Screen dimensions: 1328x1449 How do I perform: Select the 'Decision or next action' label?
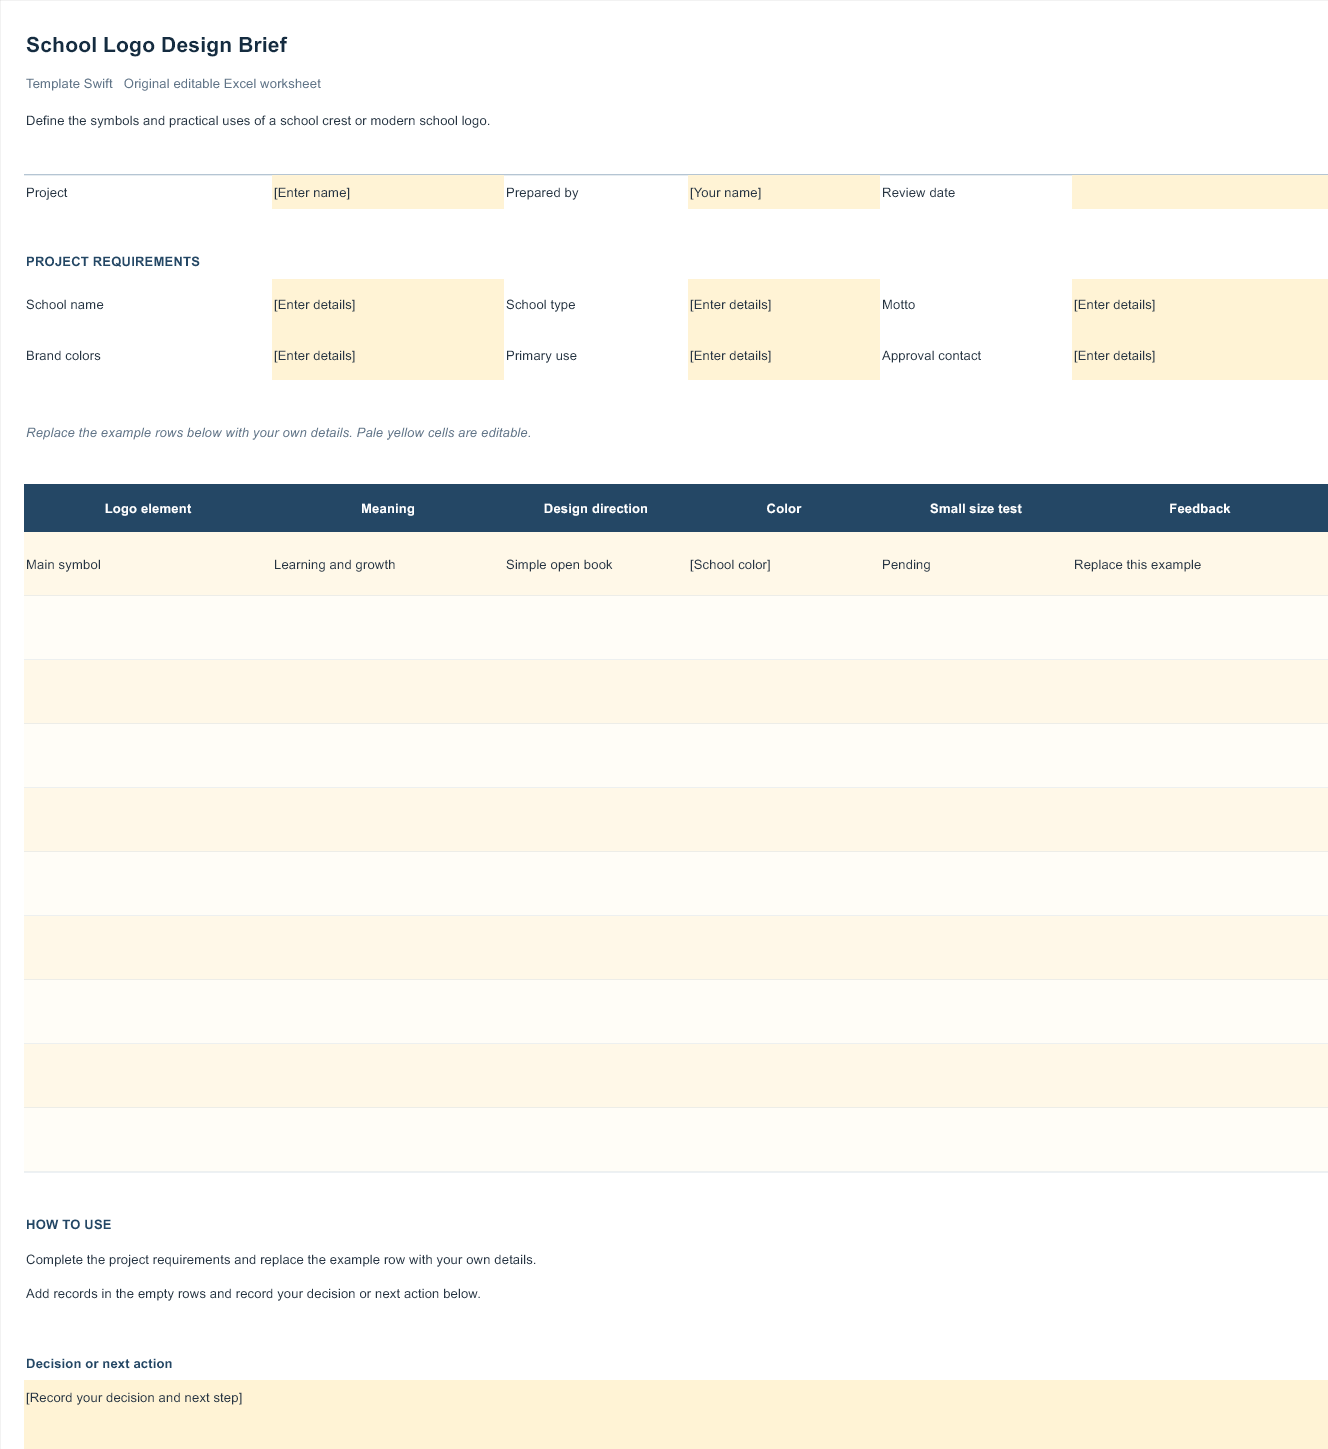point(99,1364)
